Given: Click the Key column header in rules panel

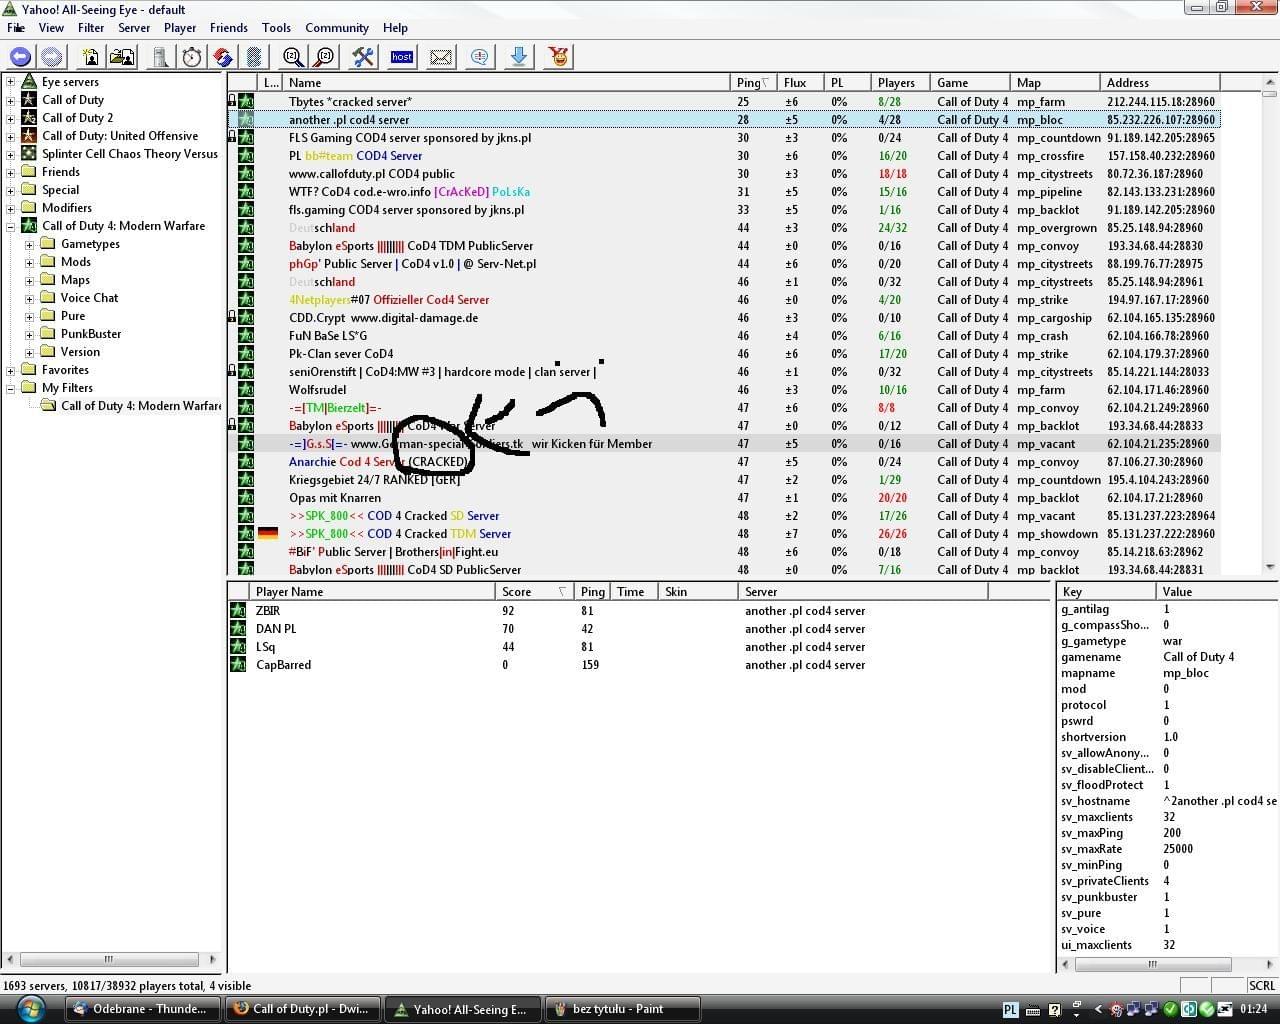Looking at the screenshot, I should click(x=1106, y=592).
